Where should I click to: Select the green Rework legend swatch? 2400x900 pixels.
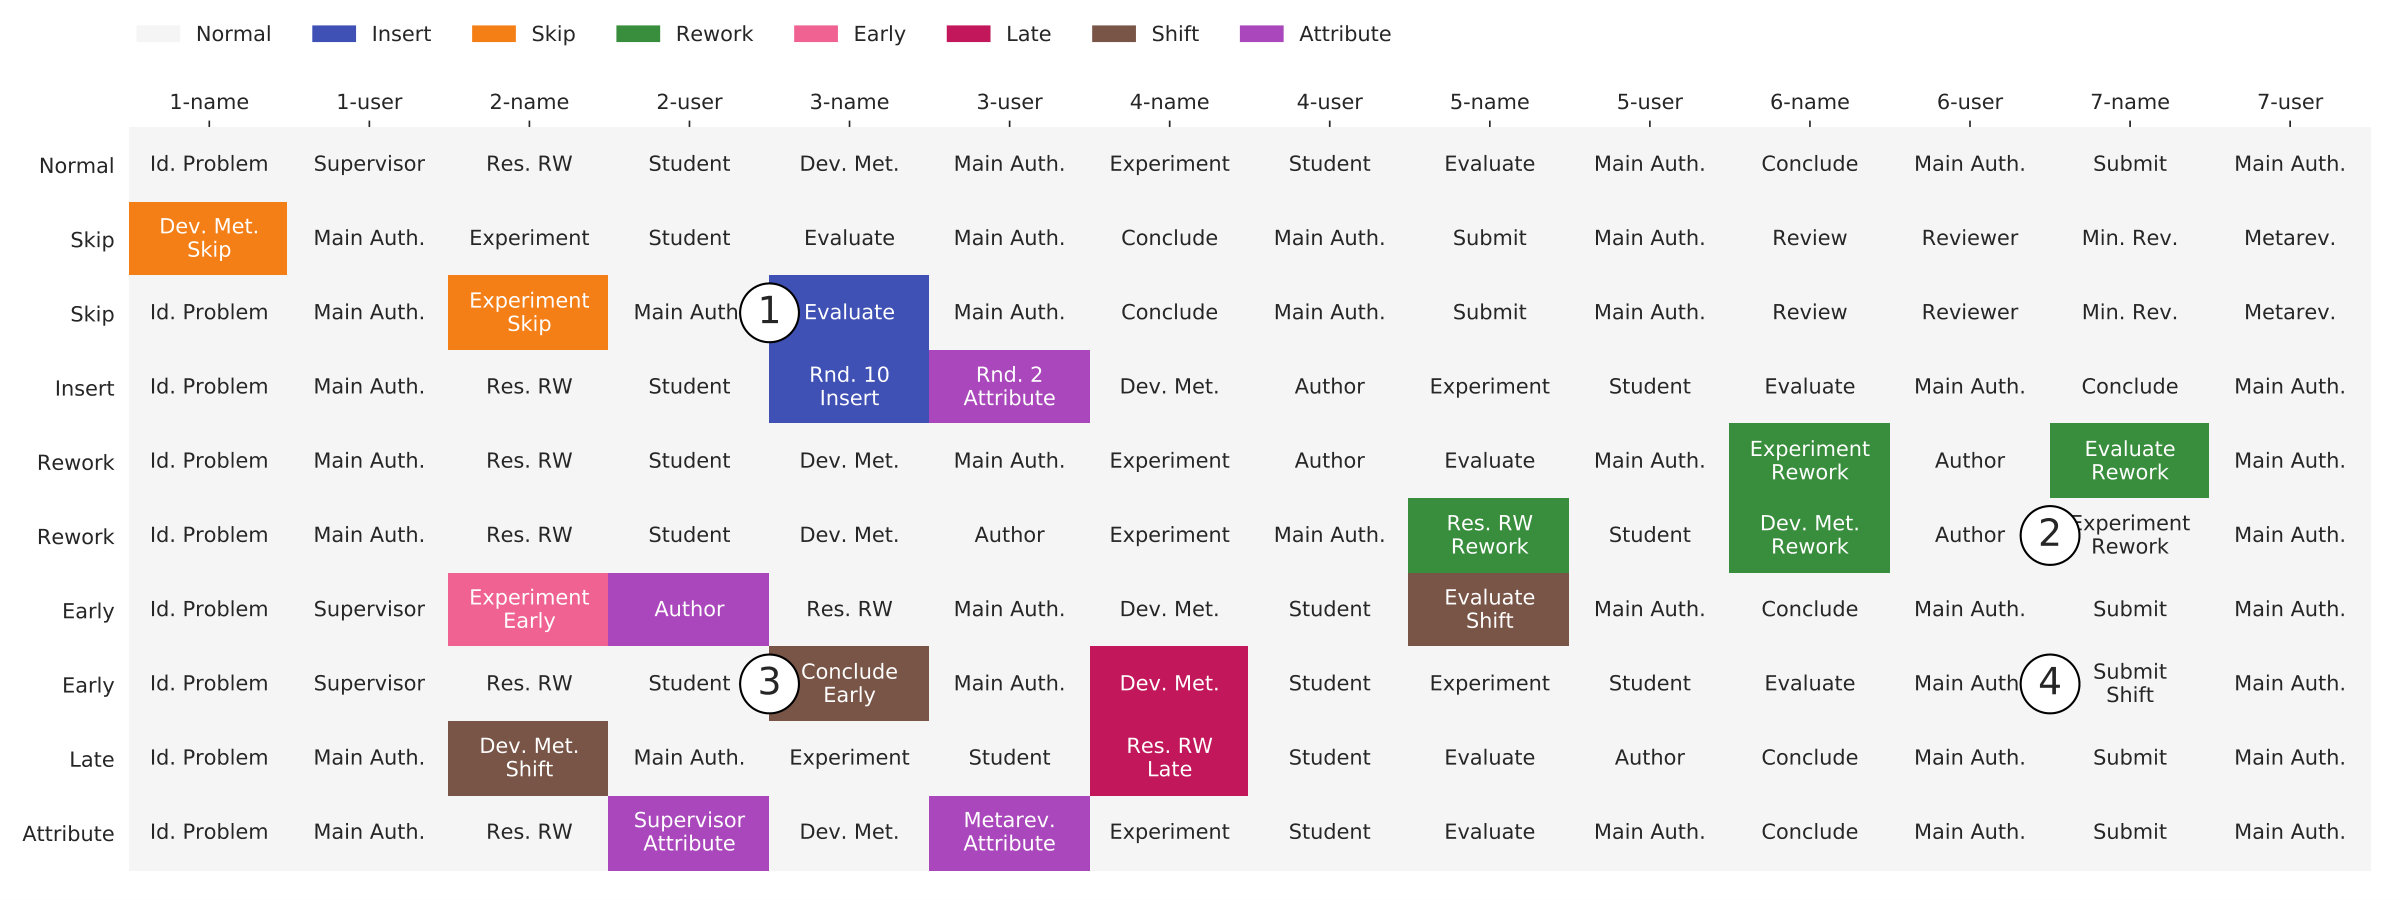point(638,34)
